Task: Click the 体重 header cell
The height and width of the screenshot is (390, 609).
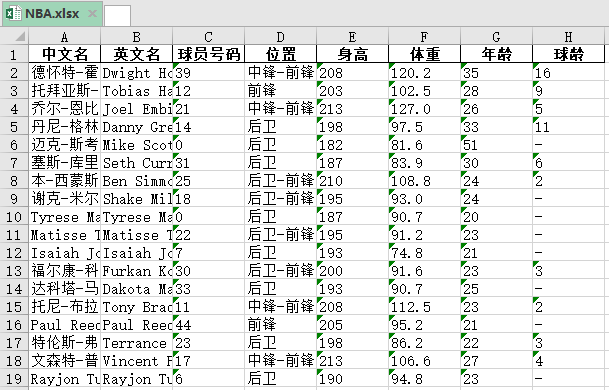Action: [424, 54]
